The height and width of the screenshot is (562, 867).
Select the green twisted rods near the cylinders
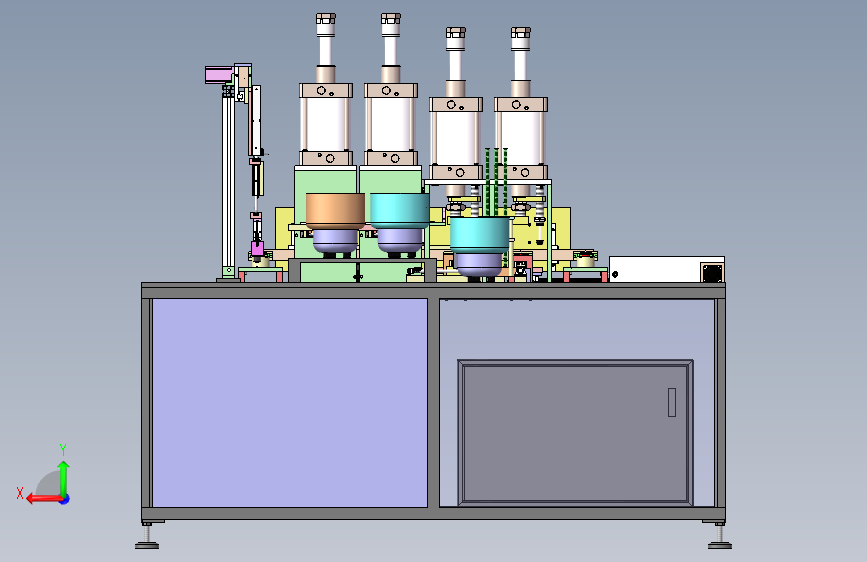pyautogui.click(x=496, y=182)
